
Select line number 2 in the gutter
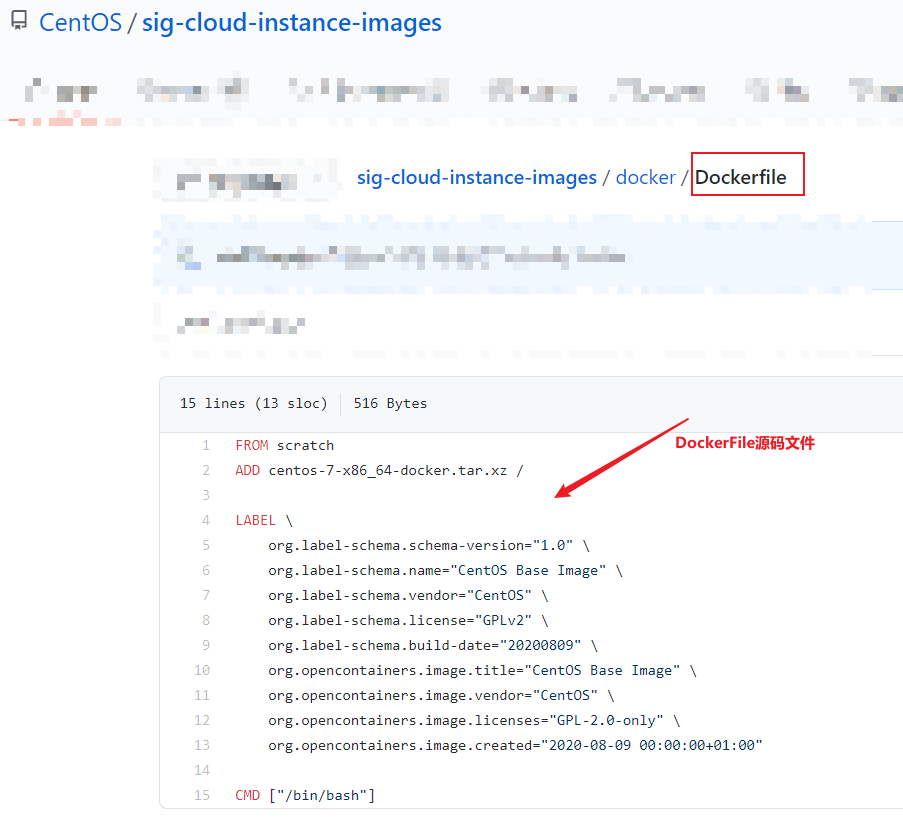(x=206, y=471)
